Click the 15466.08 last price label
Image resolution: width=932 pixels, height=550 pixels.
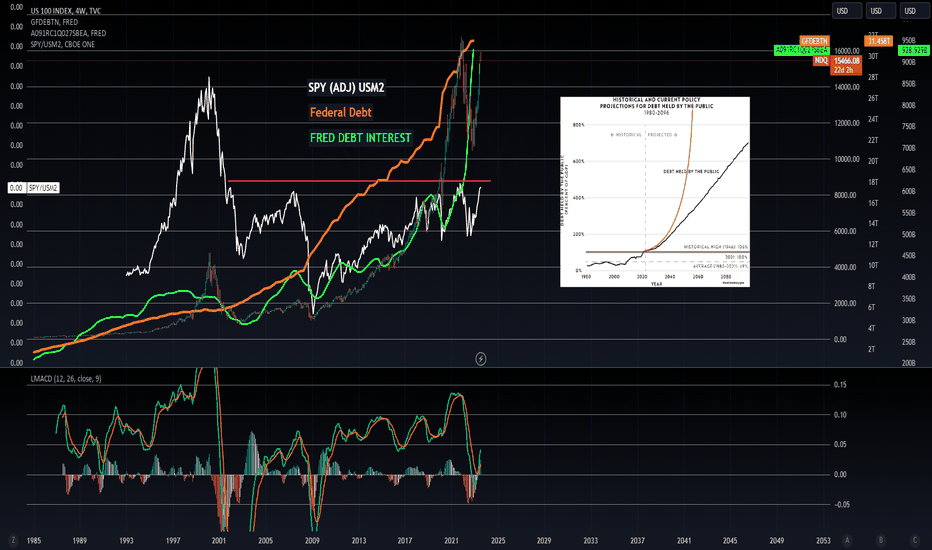846,61
